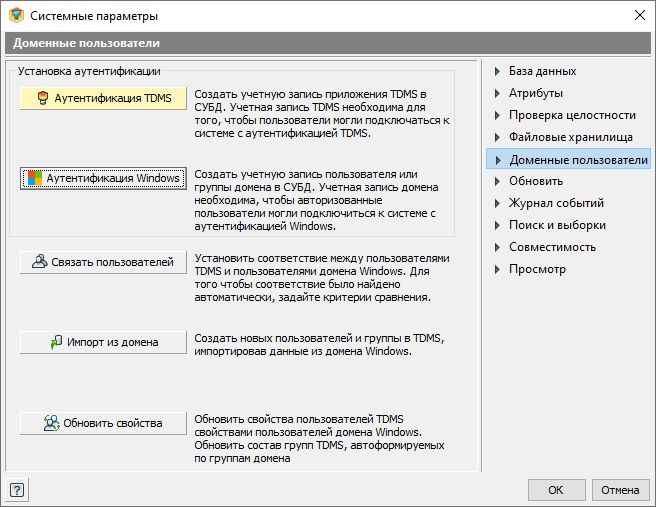The width and height of the screenshot is (656, 507).
Task: Select the Обновить section in sidebar
Action: [536, 181]
